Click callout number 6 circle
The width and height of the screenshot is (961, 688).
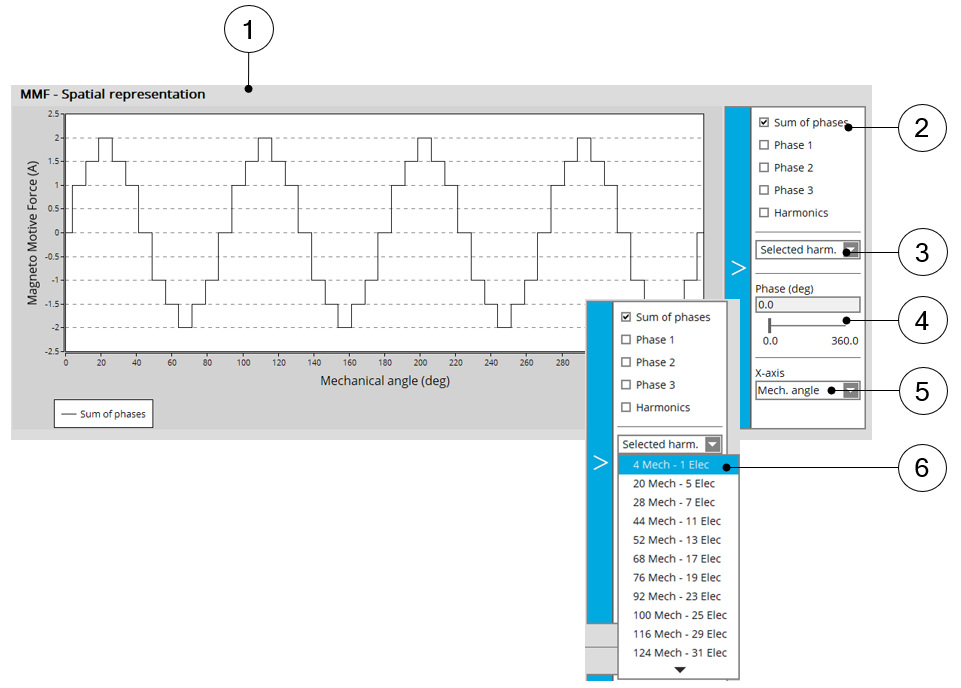(922, 467)
